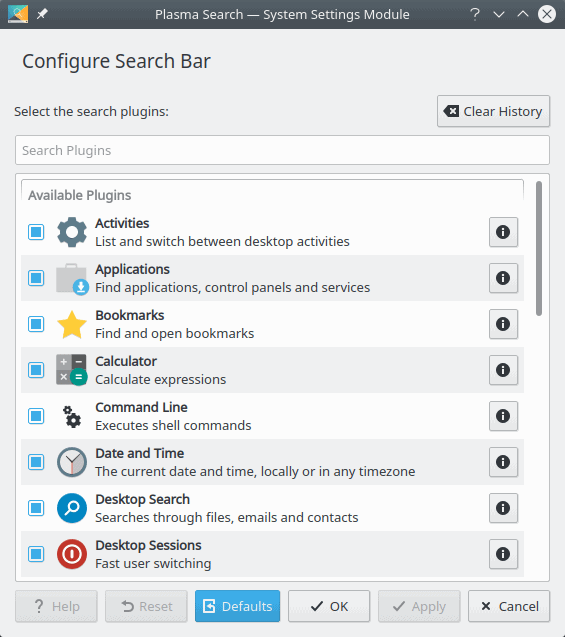
Task: Click the Clear History button
Action: [494, 111]
